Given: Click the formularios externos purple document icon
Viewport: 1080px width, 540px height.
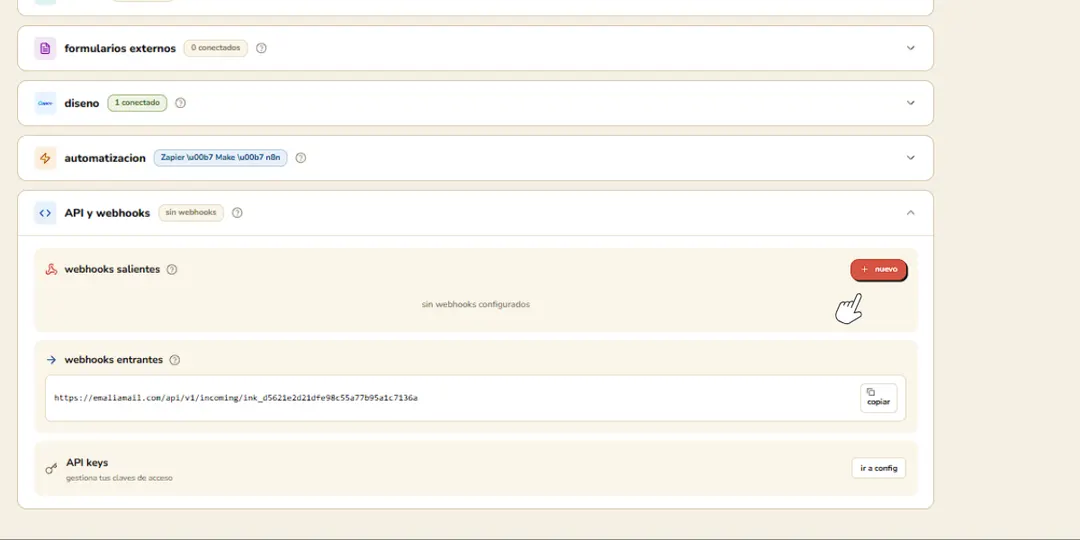Looking at the screenshot, I should pyautogui.click(x=45, y=48).
